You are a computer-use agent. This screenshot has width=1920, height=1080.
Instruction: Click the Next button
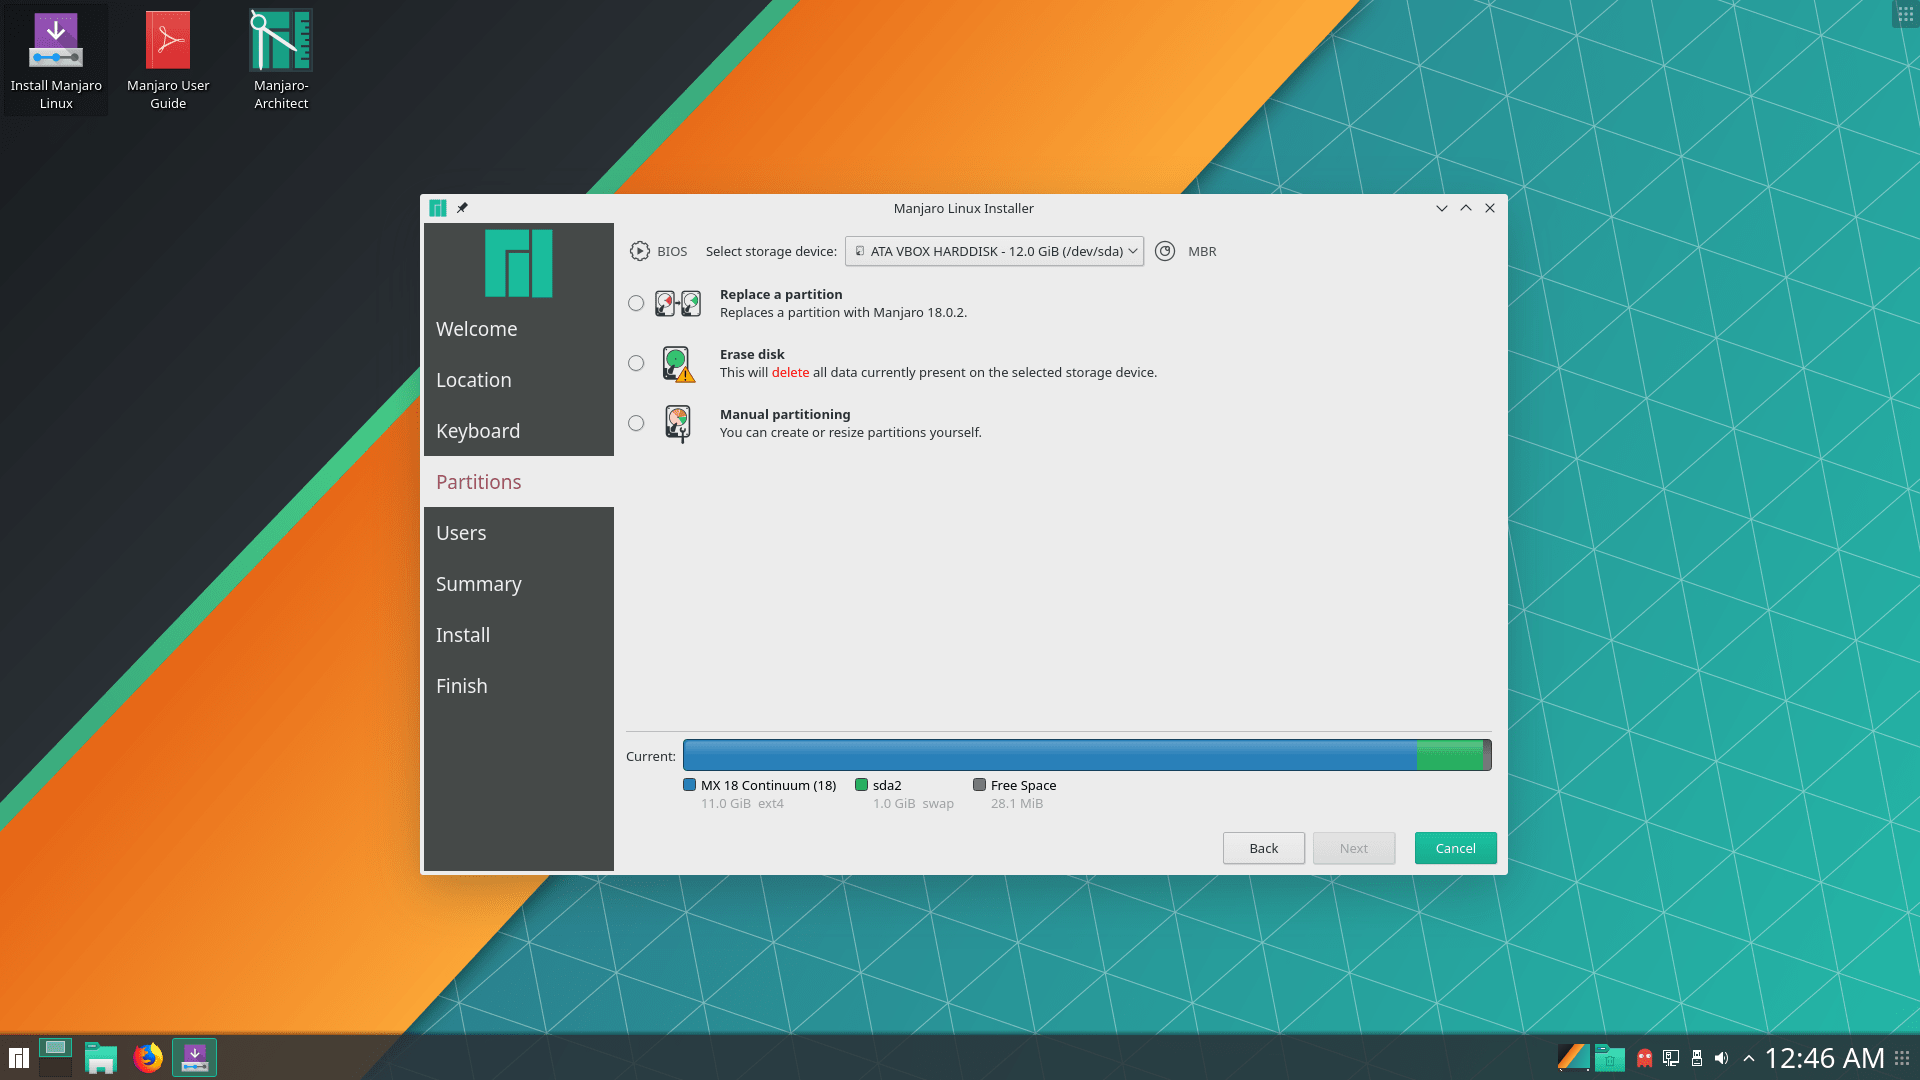click(x=1354, y=848)
